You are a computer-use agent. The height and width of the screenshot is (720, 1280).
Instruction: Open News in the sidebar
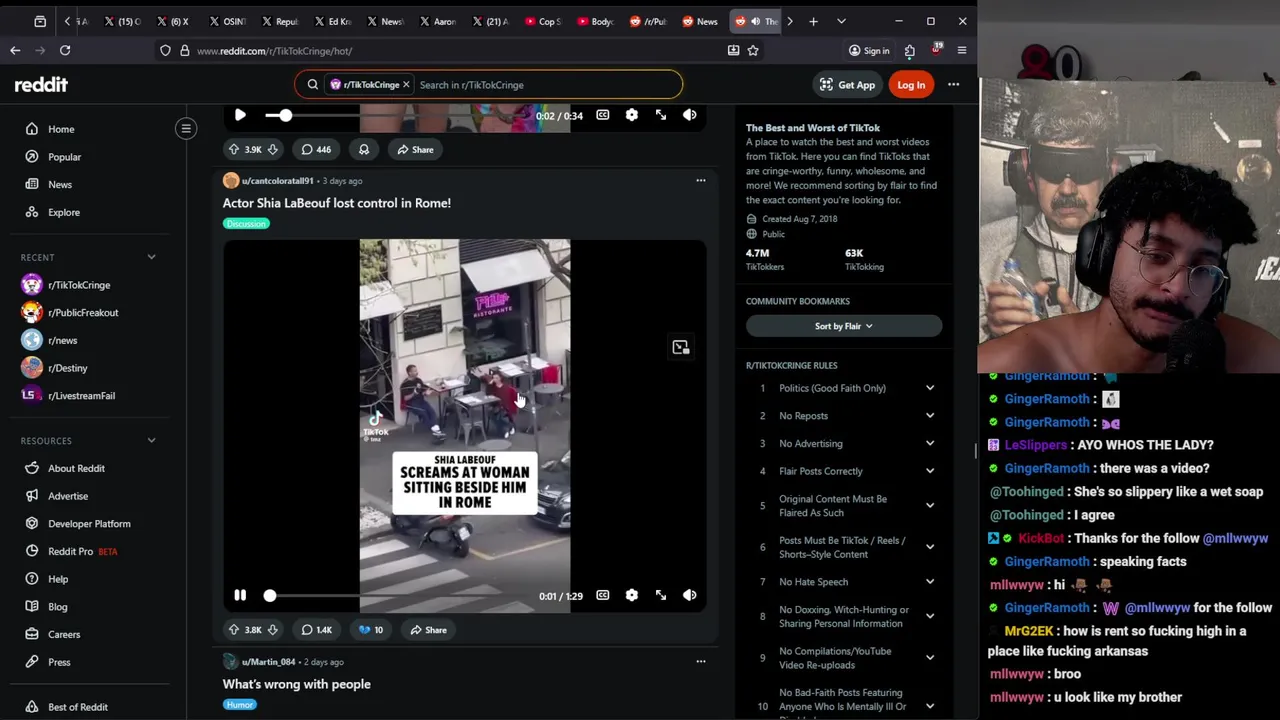point(60,184)
